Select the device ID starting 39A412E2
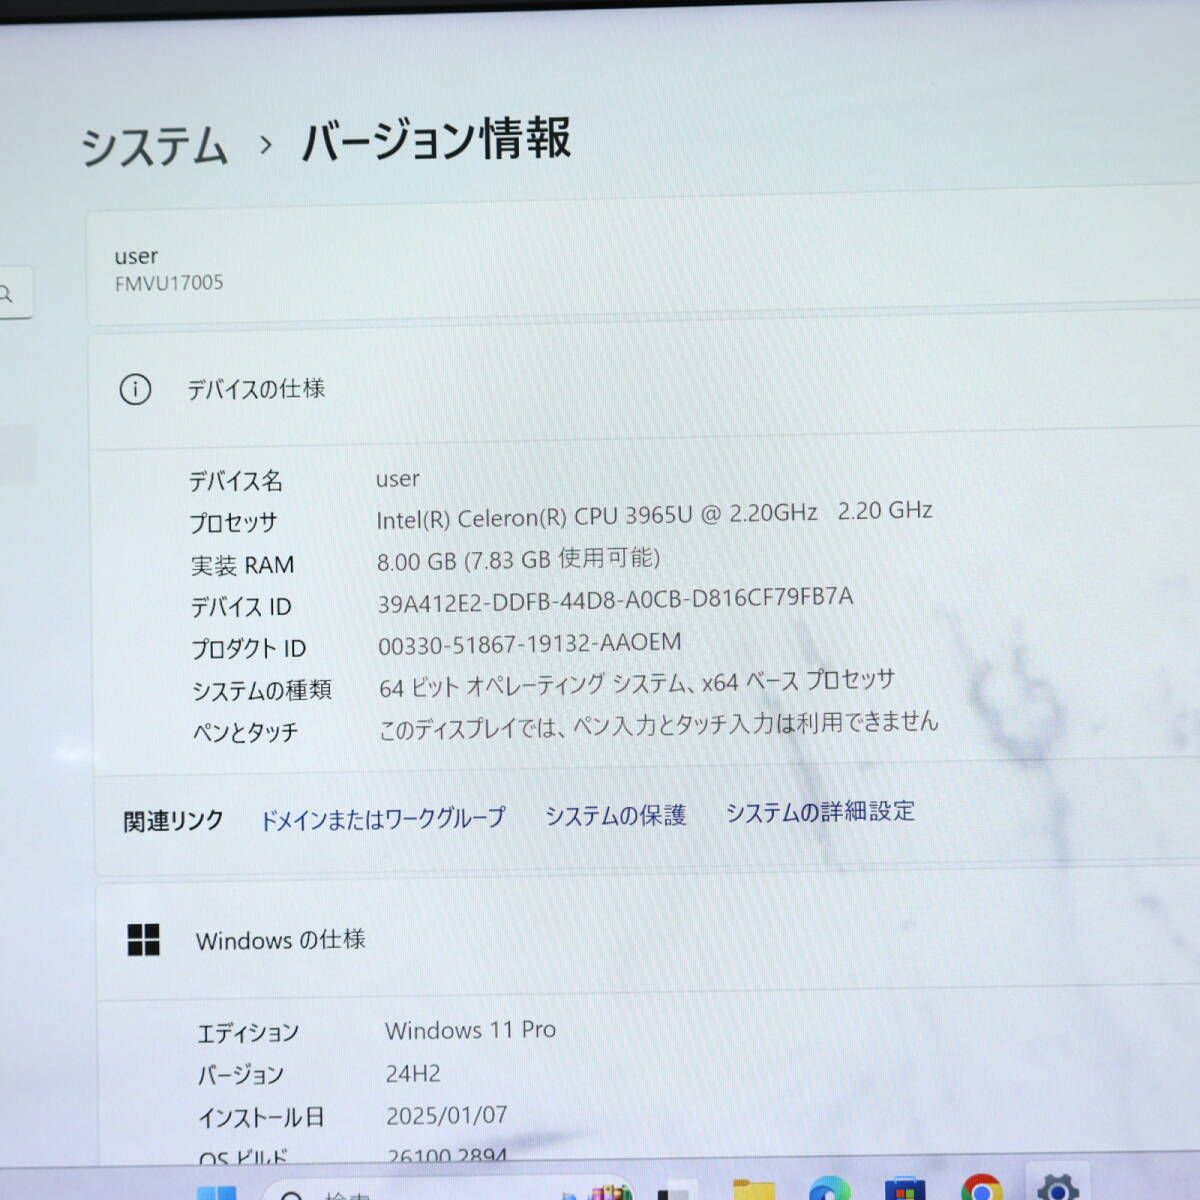 coord(615,600)
